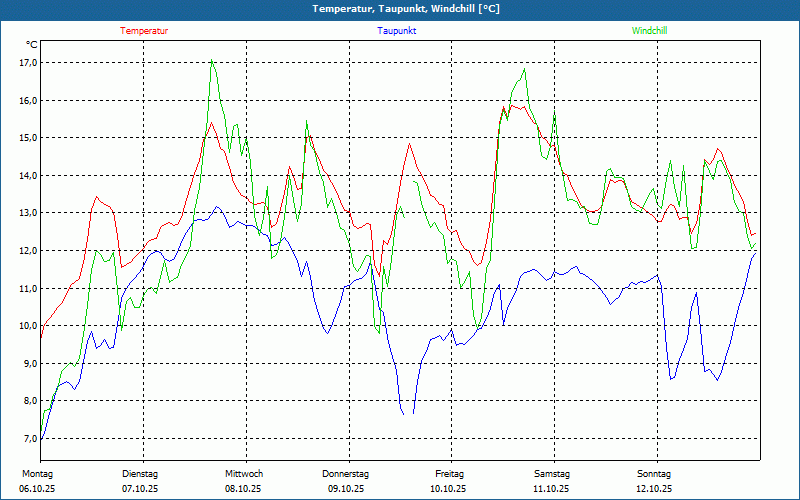Click the 15,0 y-axis value
This screenshot has height=500, width=800.
[27, 138]
